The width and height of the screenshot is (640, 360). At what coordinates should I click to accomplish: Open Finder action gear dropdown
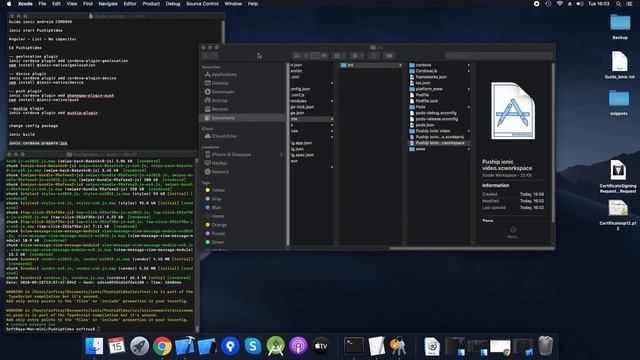click(358, 56)
